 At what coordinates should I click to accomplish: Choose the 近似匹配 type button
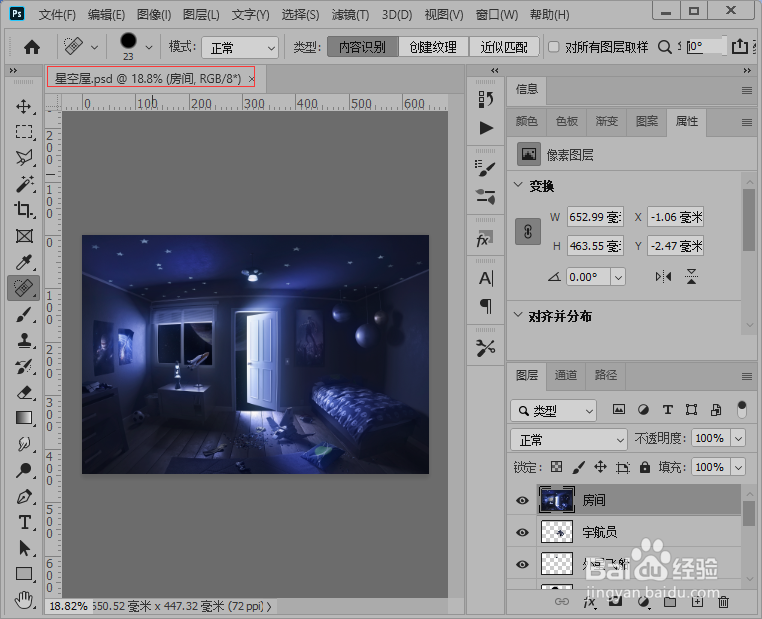click(504, 47)
